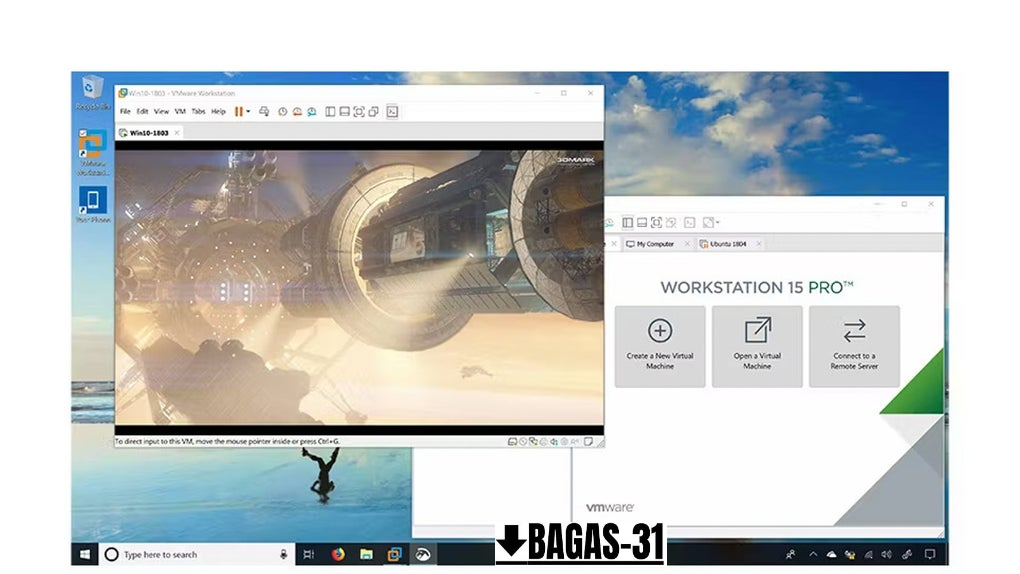The width and height of the screenshot is (1020, 574).
Task: Expand the stretch guest dropdown in Workstation 15
Action: point(718,223)
